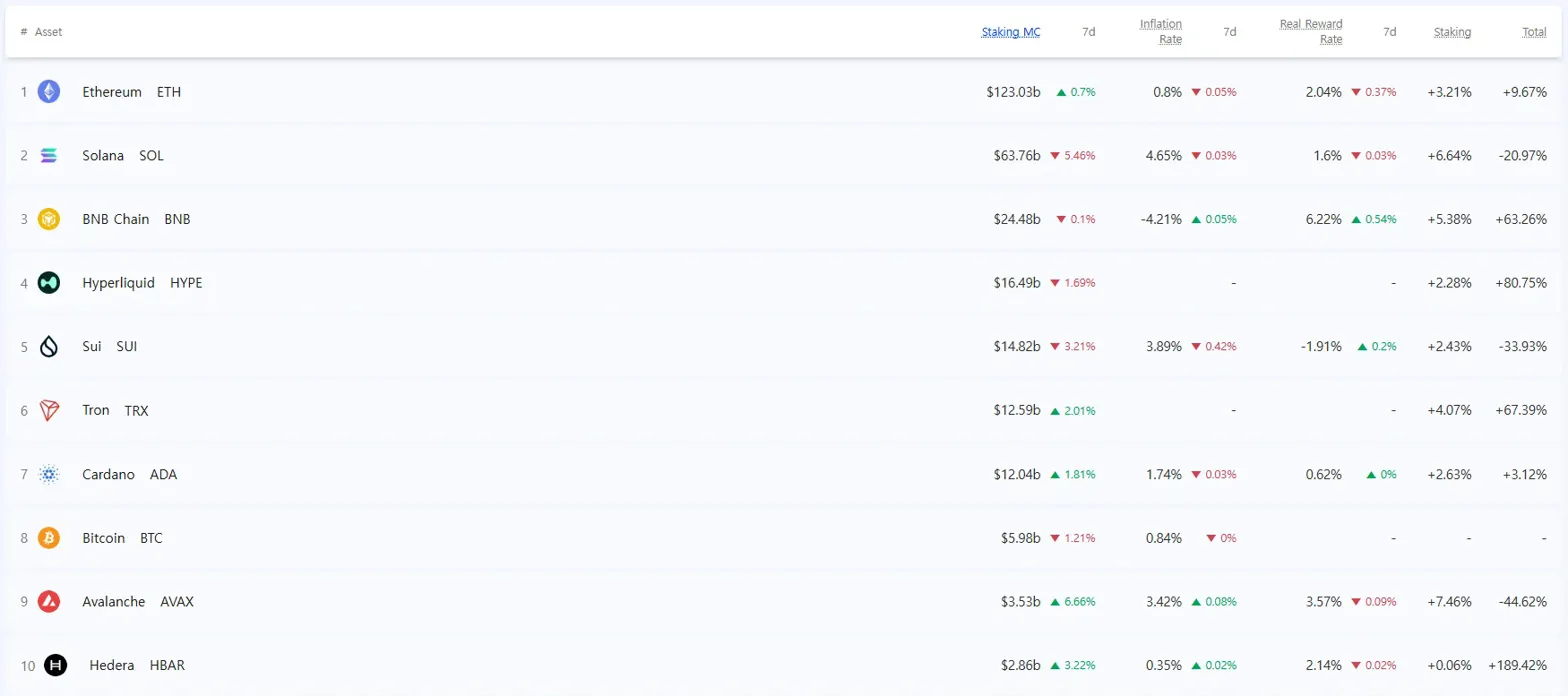This screenshot has height=696, width=1568.
Task: Click the BNB Chain coin icon
Action: [x=48, y=219]
